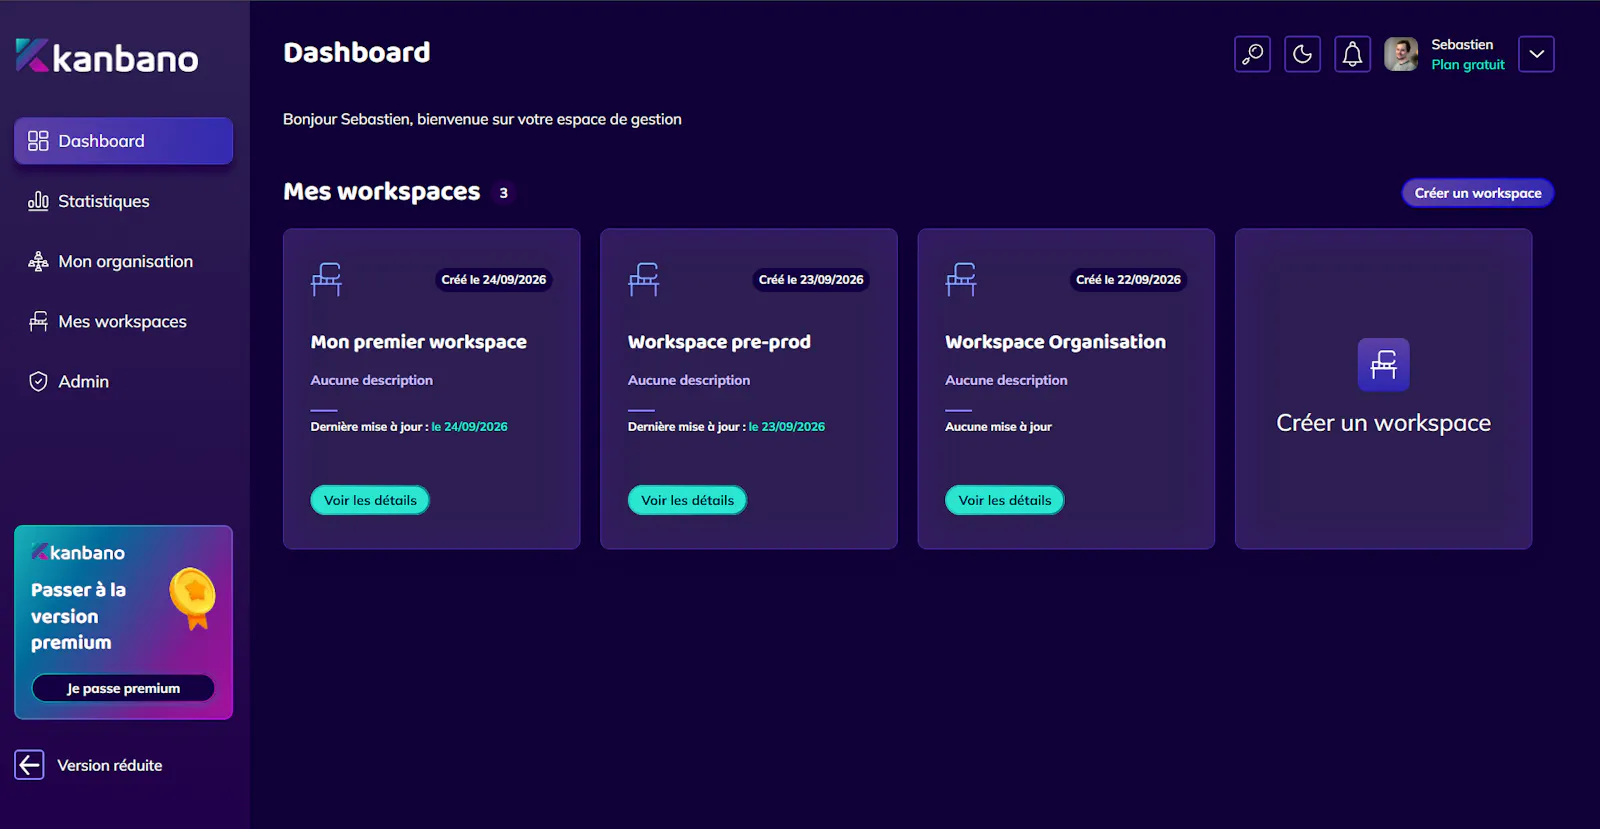
Task: Click the Admin shield icon
Action: (38, 381)
